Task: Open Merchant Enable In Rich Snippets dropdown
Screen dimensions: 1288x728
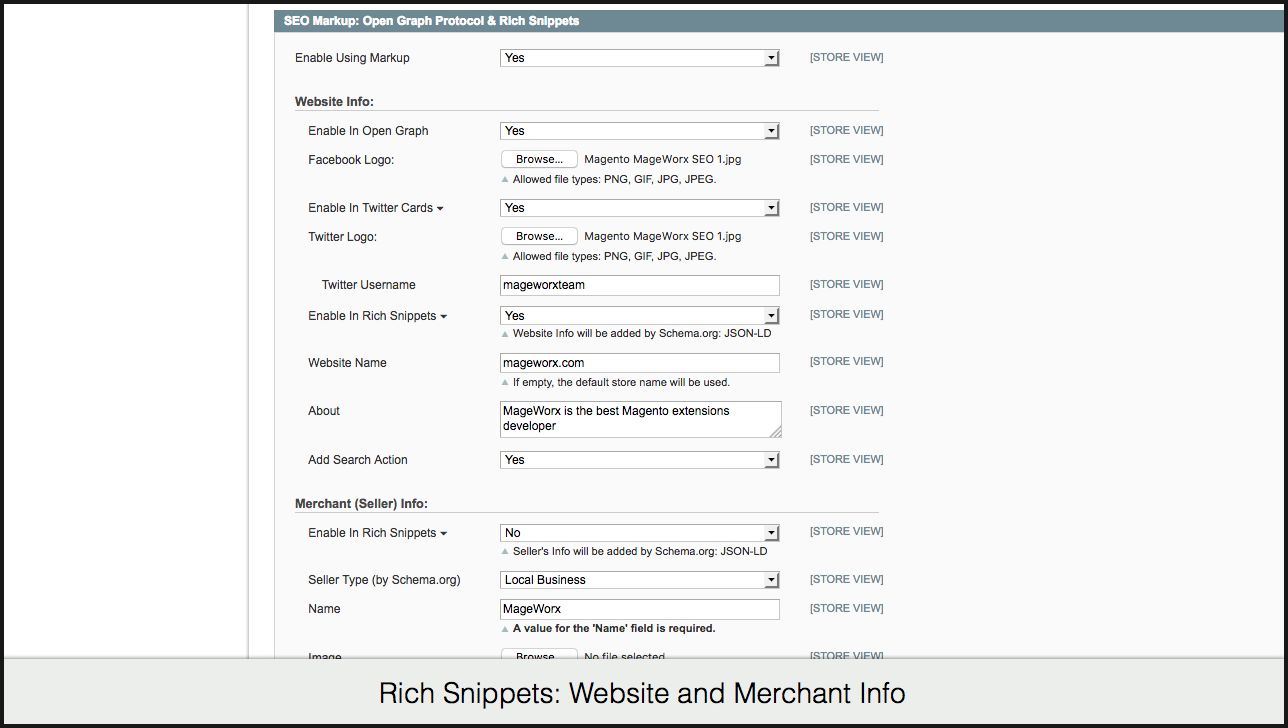Action: (639, 533)
